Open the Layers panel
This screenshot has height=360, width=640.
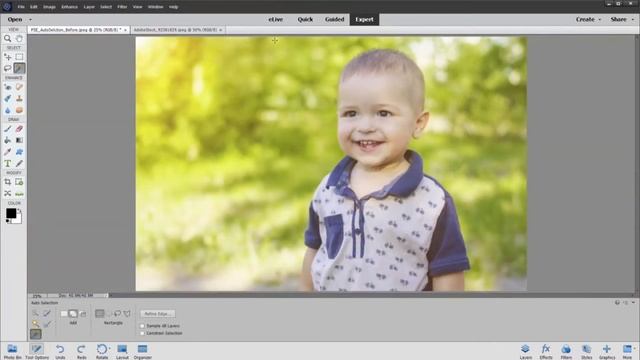point(525,351)
